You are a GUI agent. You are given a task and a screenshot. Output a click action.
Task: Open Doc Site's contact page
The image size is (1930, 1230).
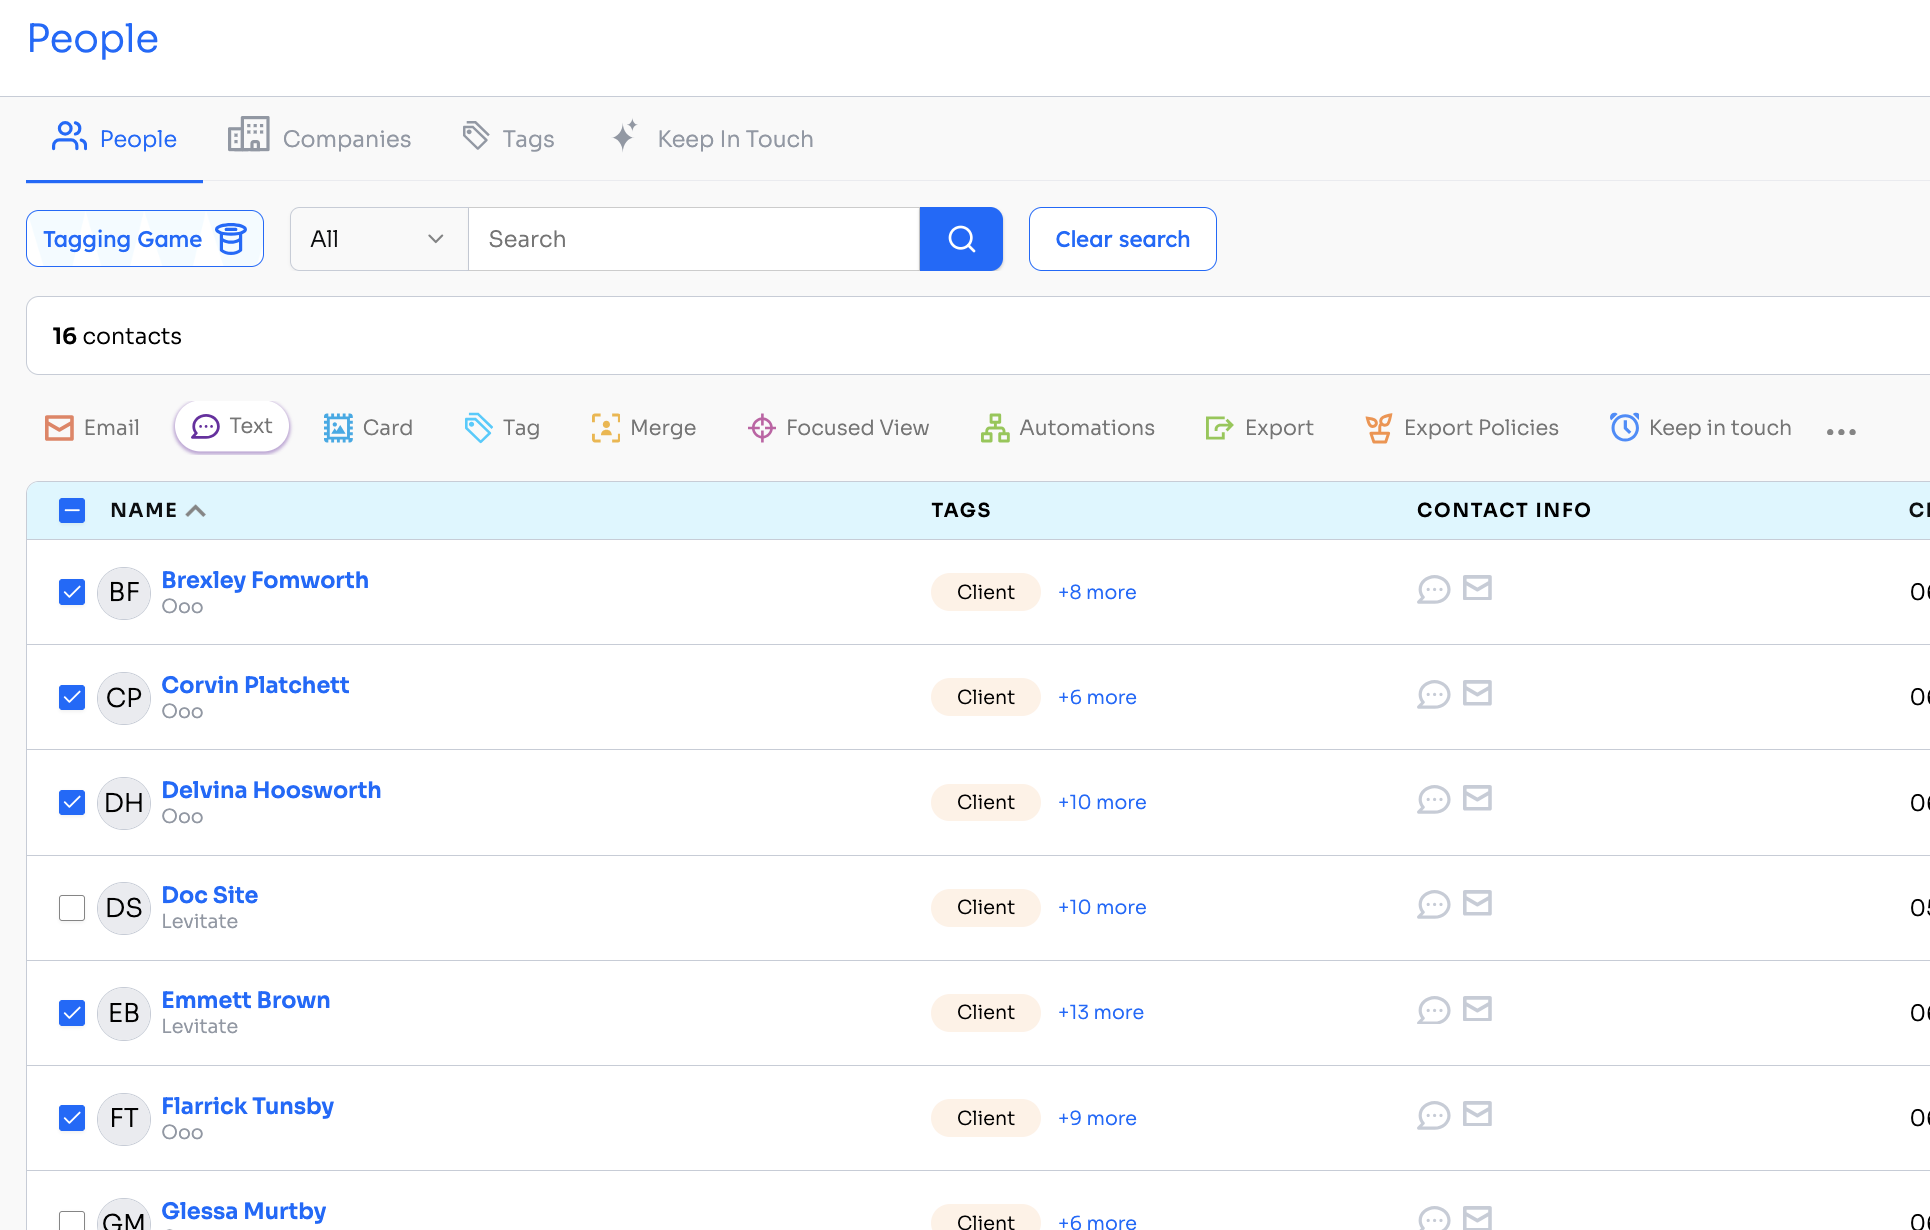210,895
